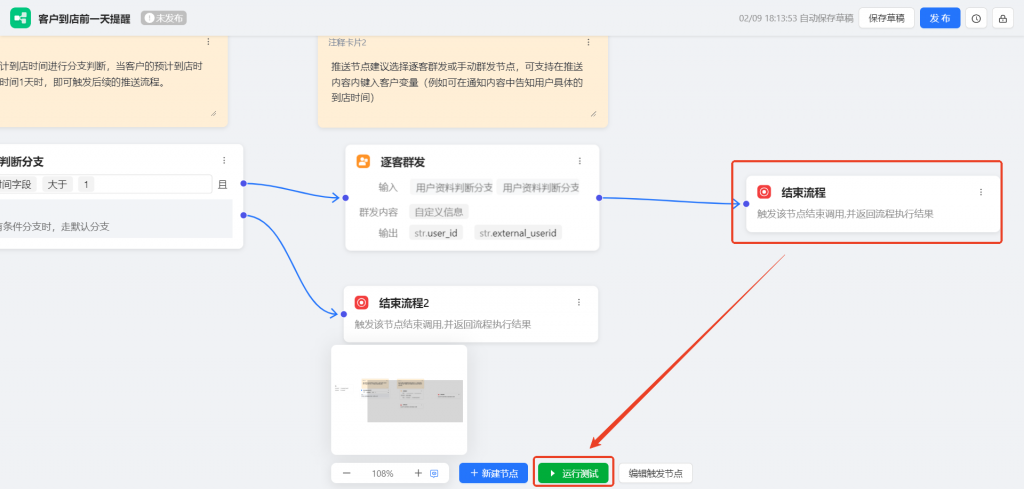Click the 结束流程2 input connection port

click(344, 314)
